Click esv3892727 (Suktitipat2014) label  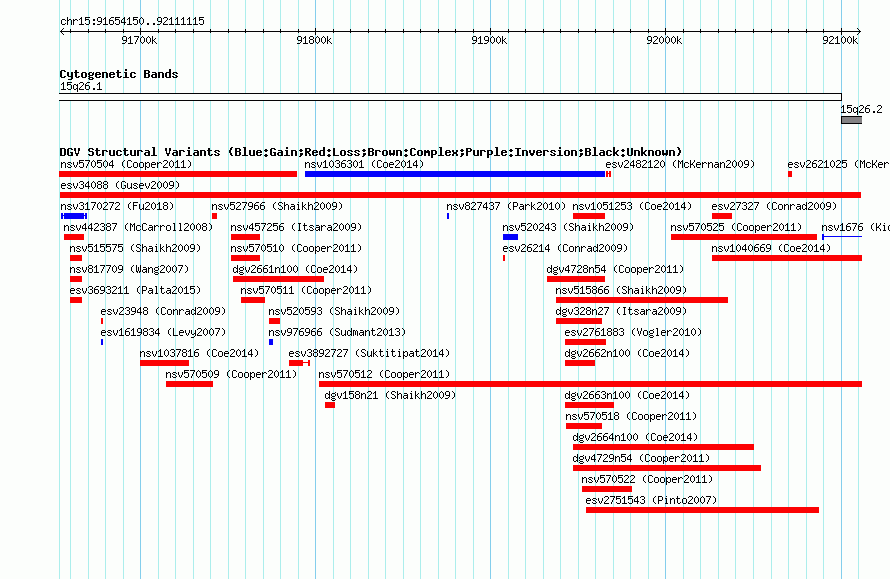click(x=370, y=354)
